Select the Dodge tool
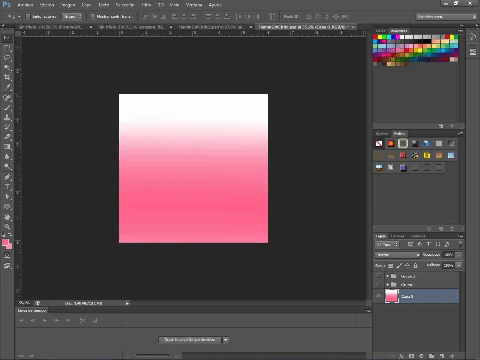 (x=7, y=166)
